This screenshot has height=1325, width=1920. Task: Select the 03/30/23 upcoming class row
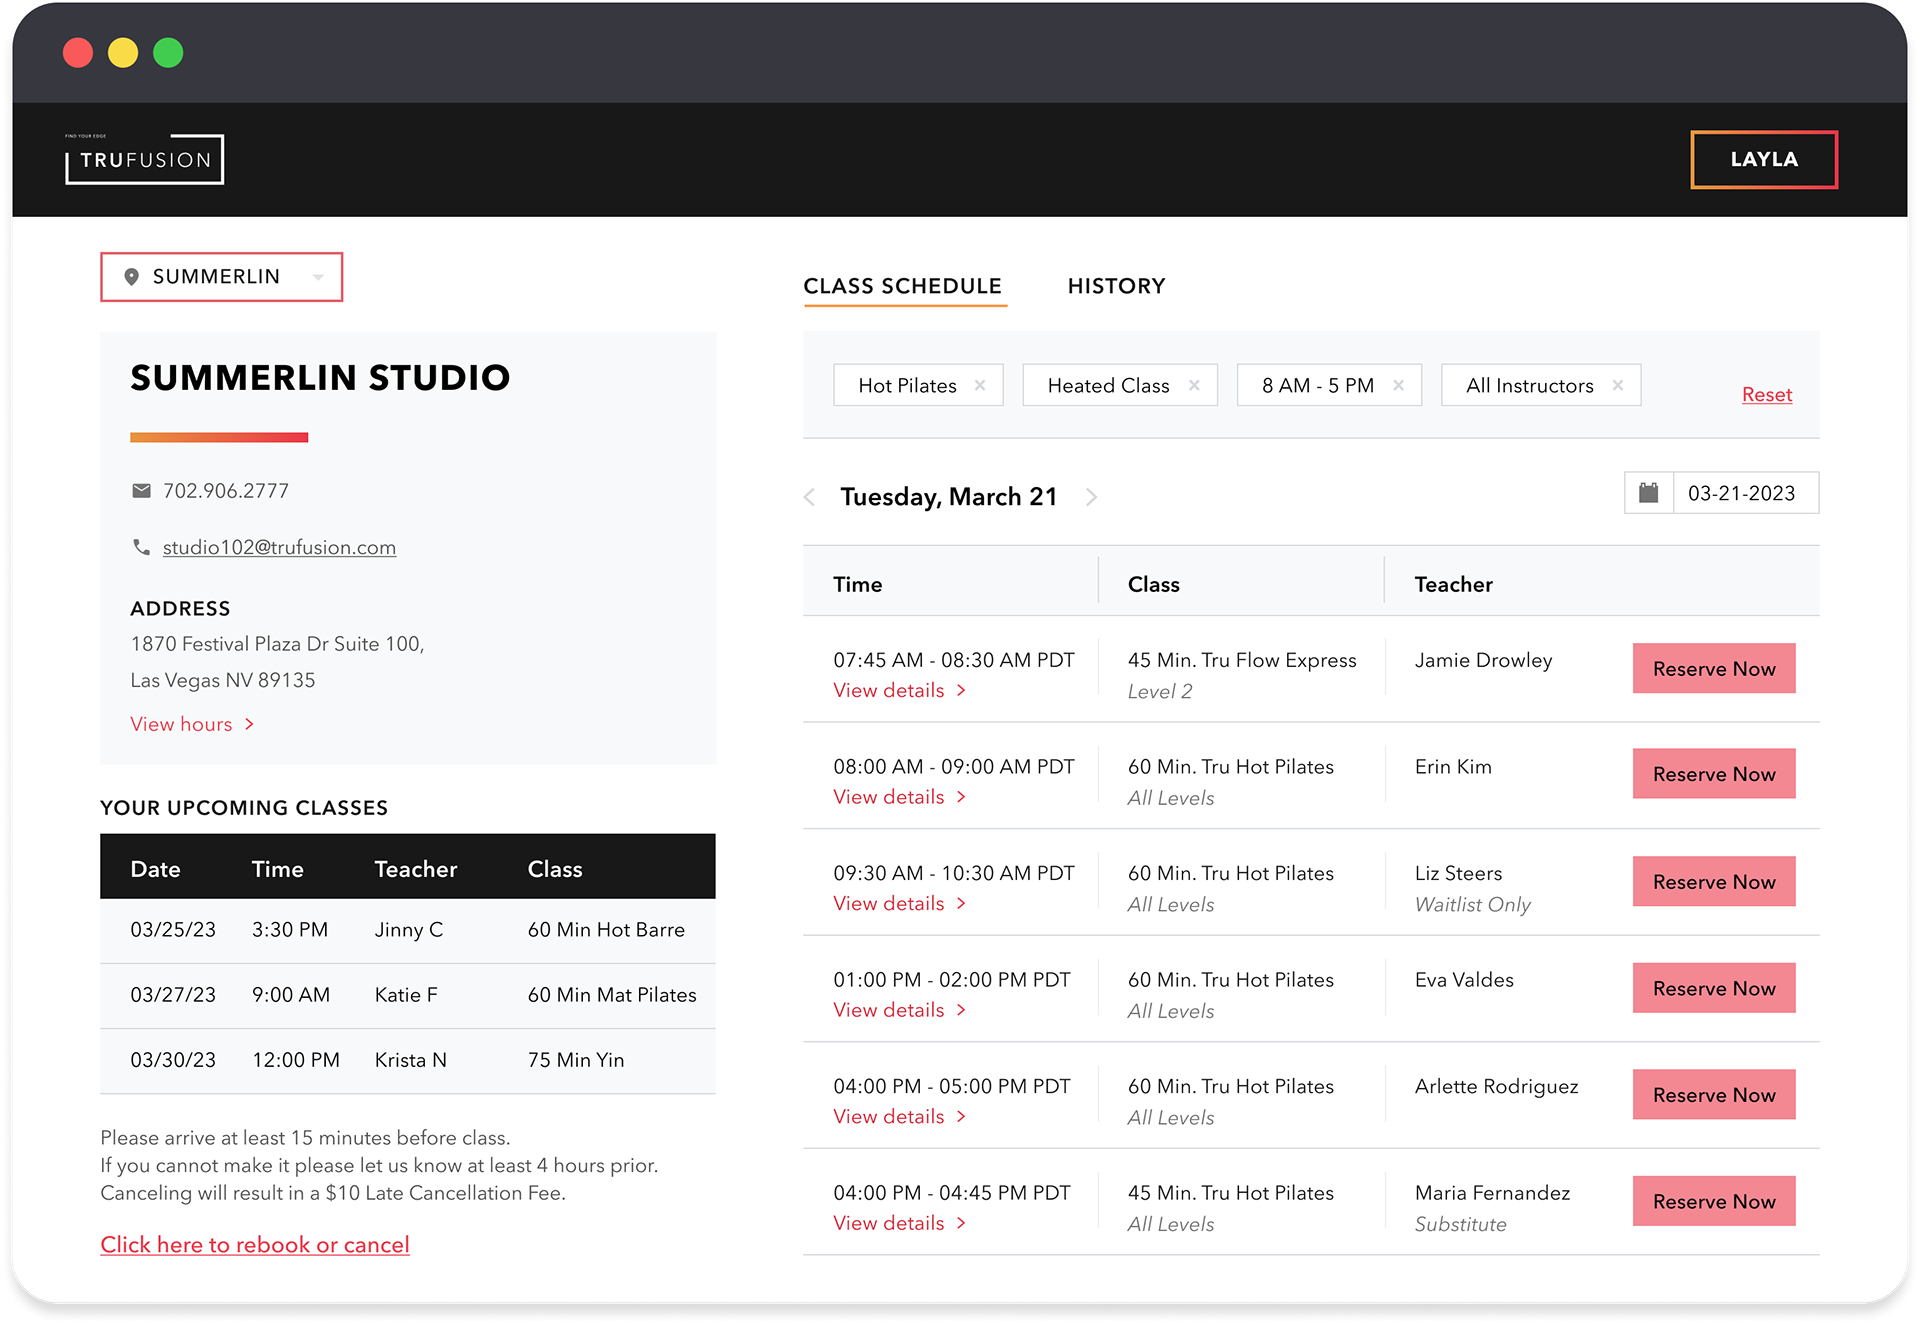point(408,1060)
